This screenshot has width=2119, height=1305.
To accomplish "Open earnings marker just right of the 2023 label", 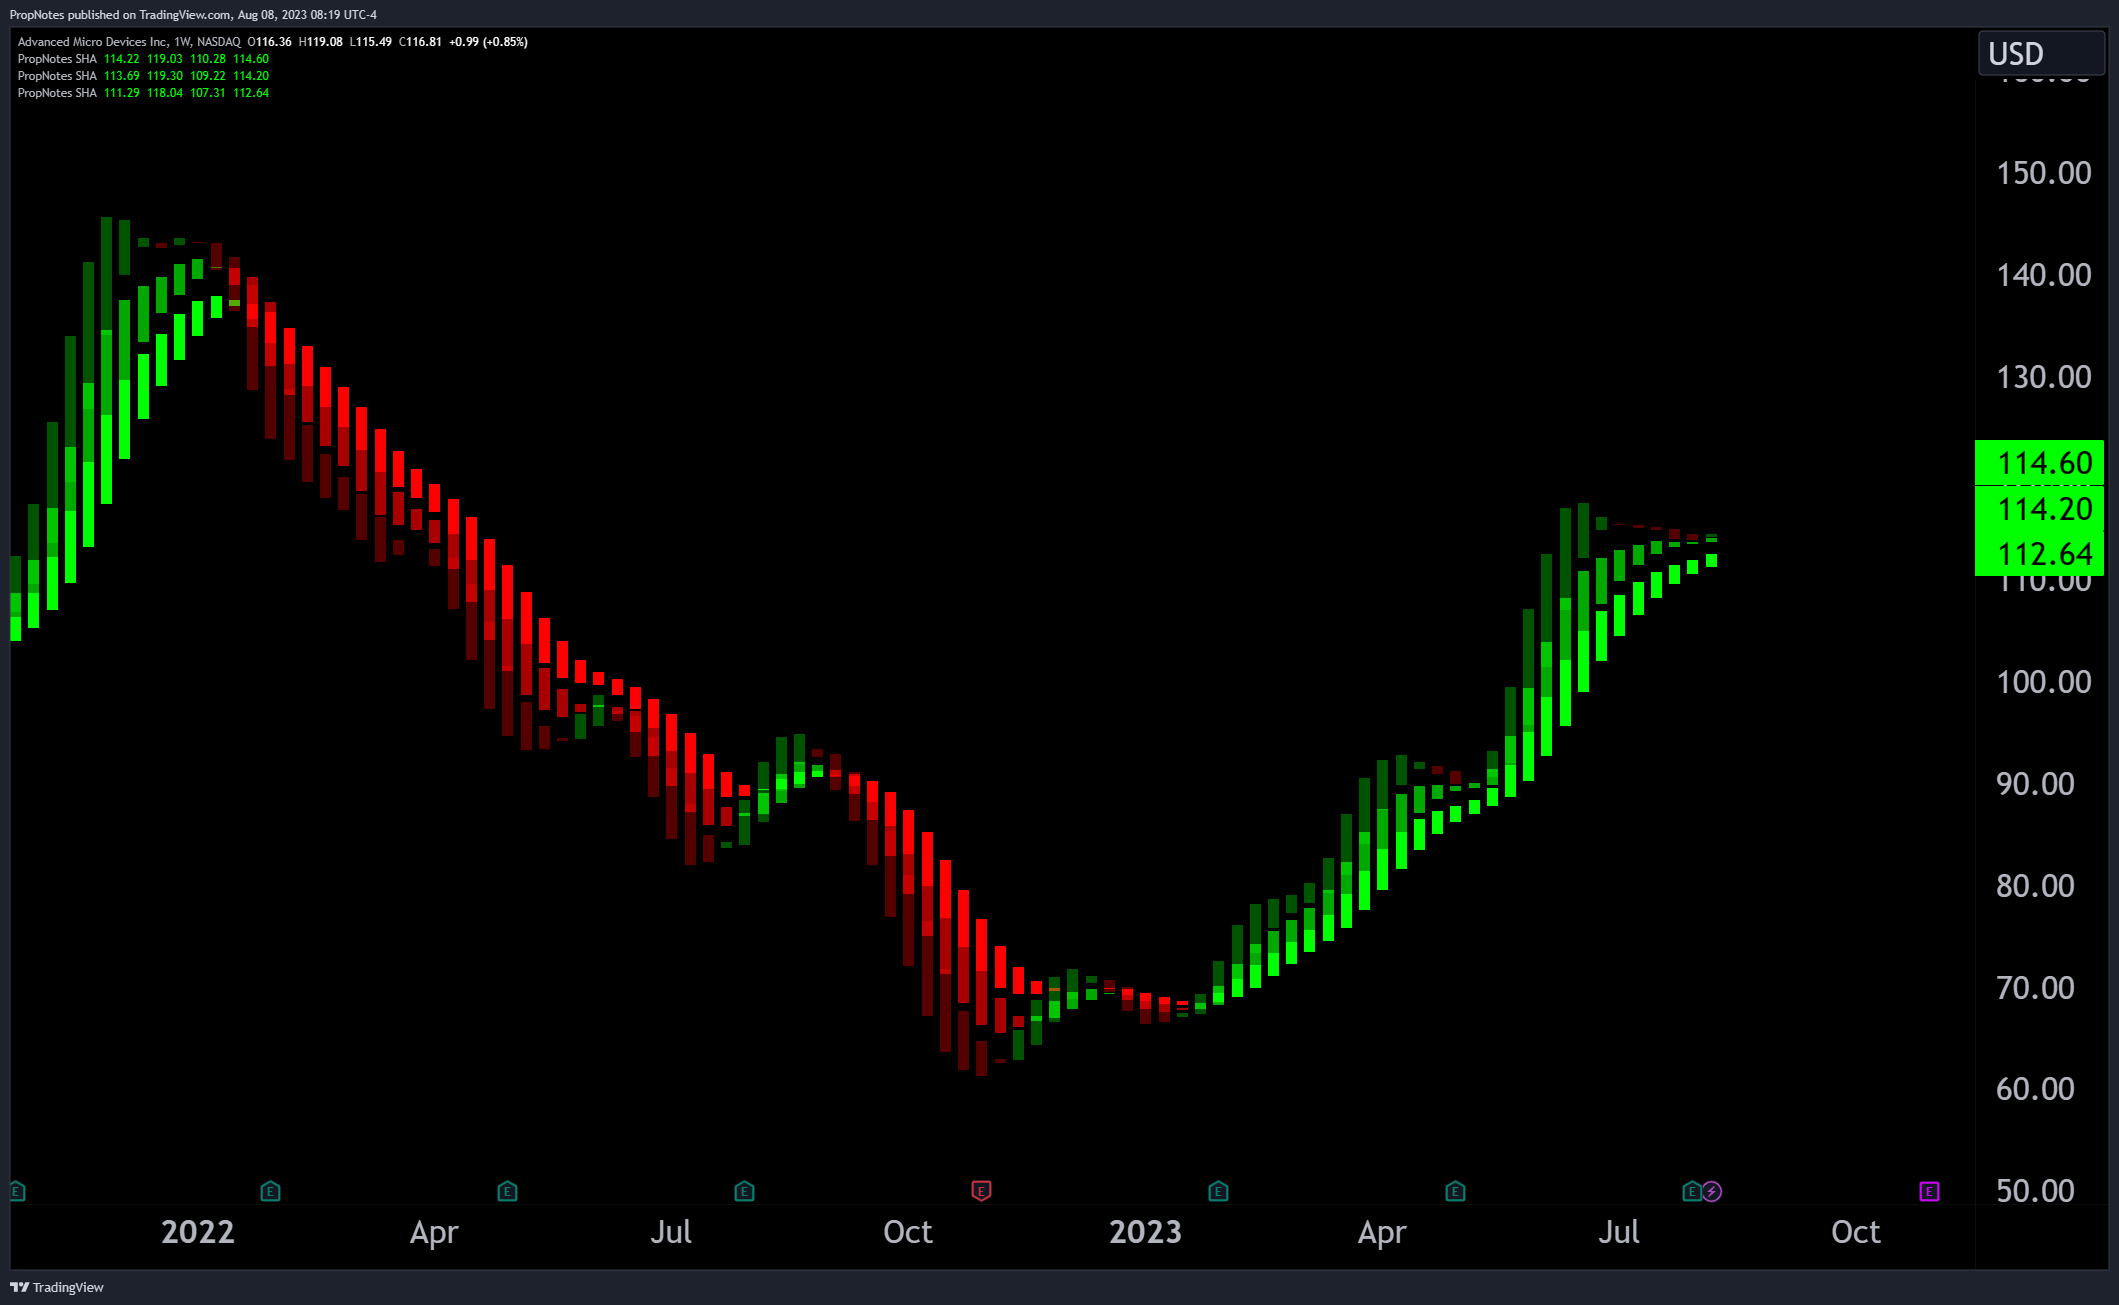I will click(x=1218, y=1191).
